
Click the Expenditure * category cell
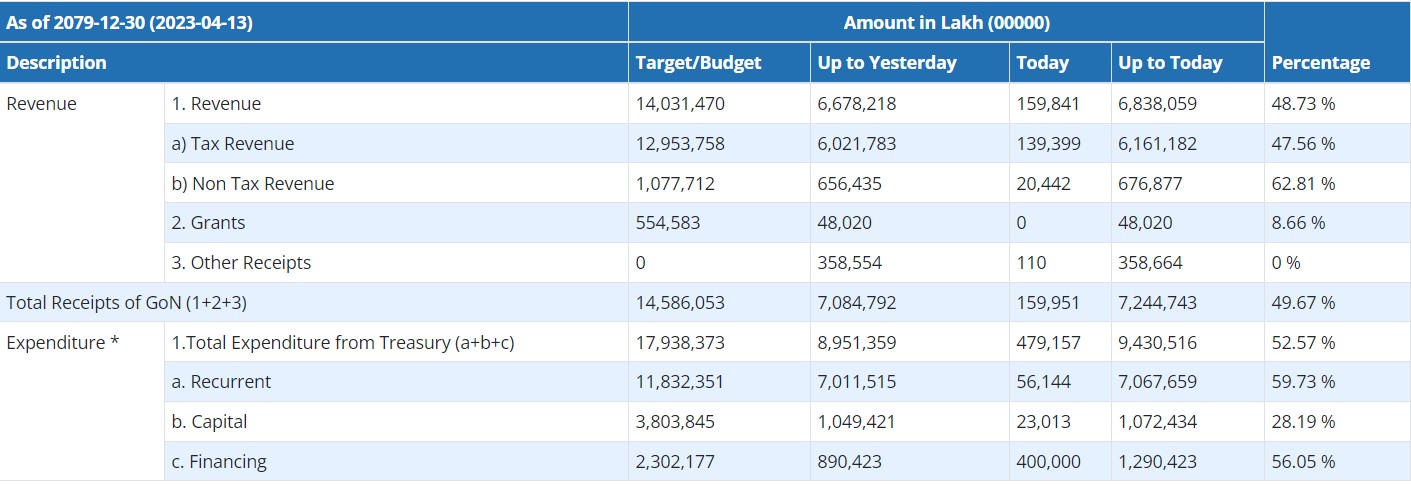coord(63,343)
